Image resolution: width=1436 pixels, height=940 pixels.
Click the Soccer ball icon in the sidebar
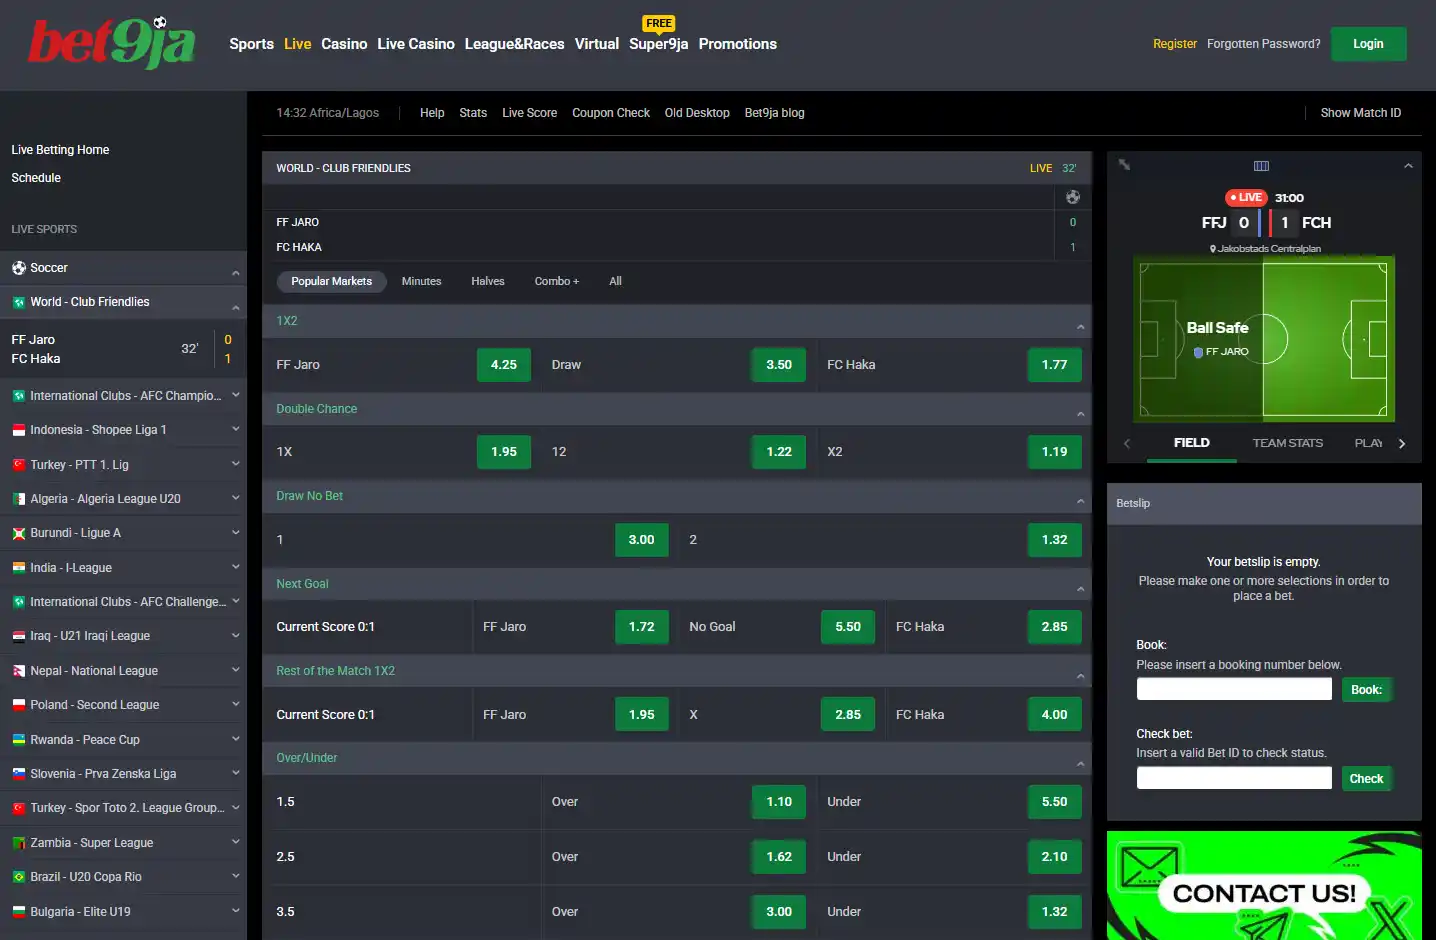click(x=19, y=268)
